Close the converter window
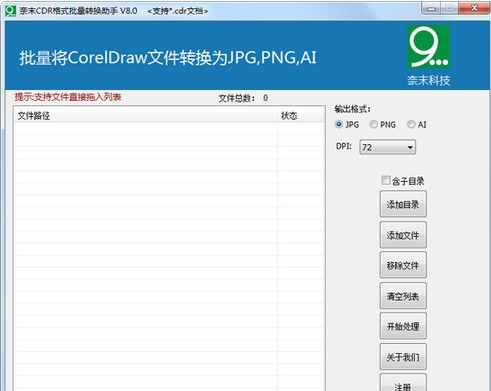 tap(474, 8)
